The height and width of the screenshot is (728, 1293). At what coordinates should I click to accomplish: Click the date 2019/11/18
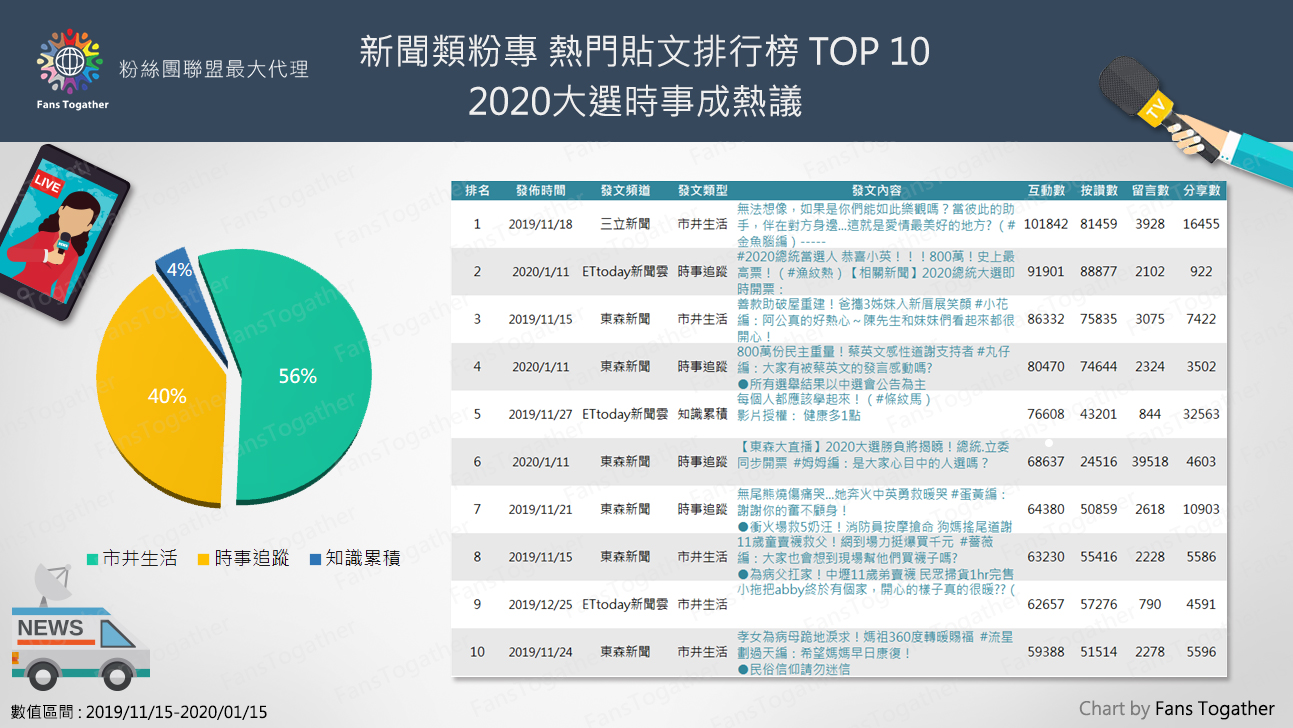click(541, 224)
